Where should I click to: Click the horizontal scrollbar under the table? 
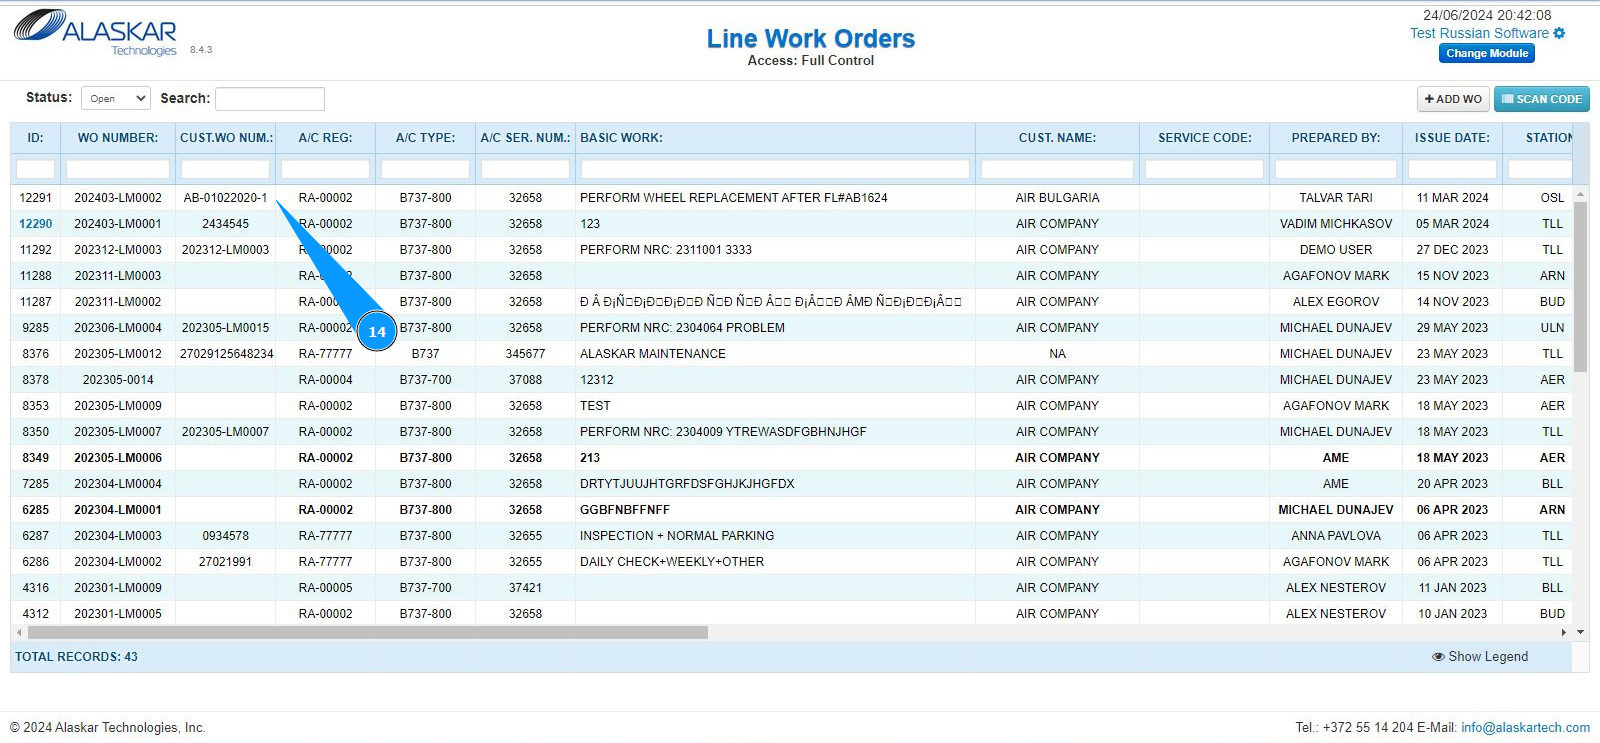tap(368, 632)
